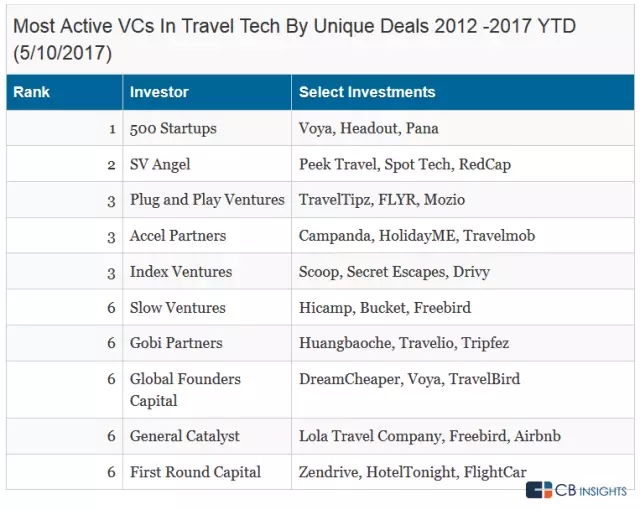Select the First Round Capital row
640x510 pixels.
click(320, 472)
